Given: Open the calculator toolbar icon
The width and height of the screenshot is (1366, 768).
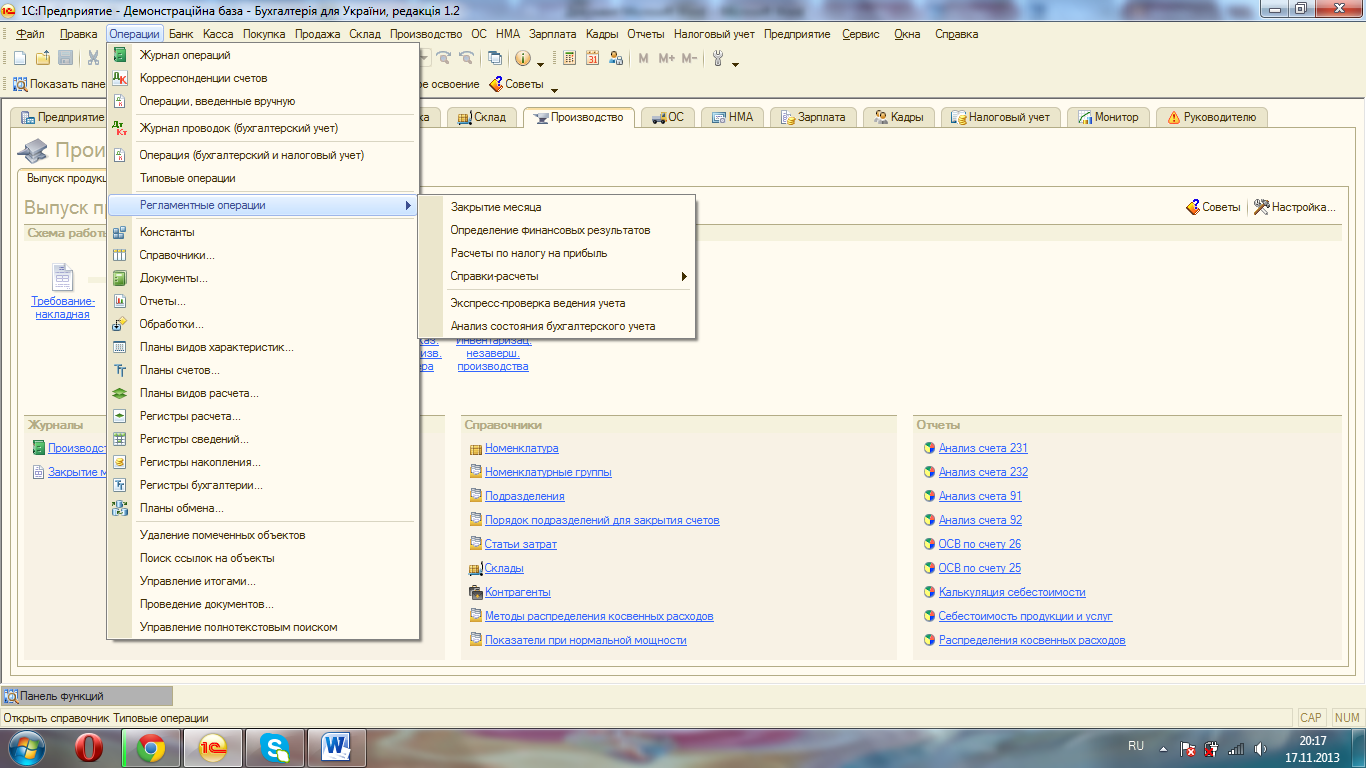Looking at the screenshot, I should pos(569,58).
